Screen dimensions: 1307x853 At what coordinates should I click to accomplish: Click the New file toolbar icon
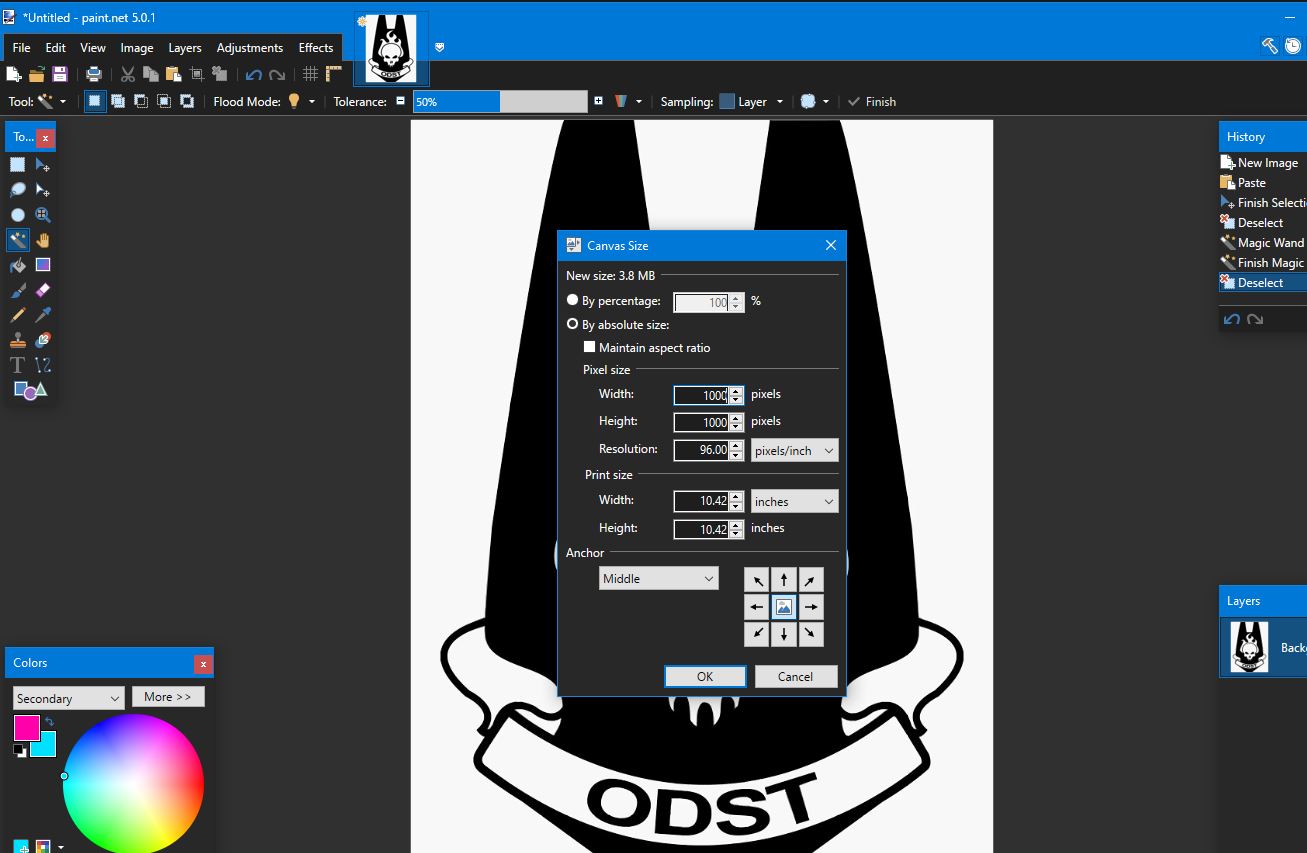click(14, 74)
